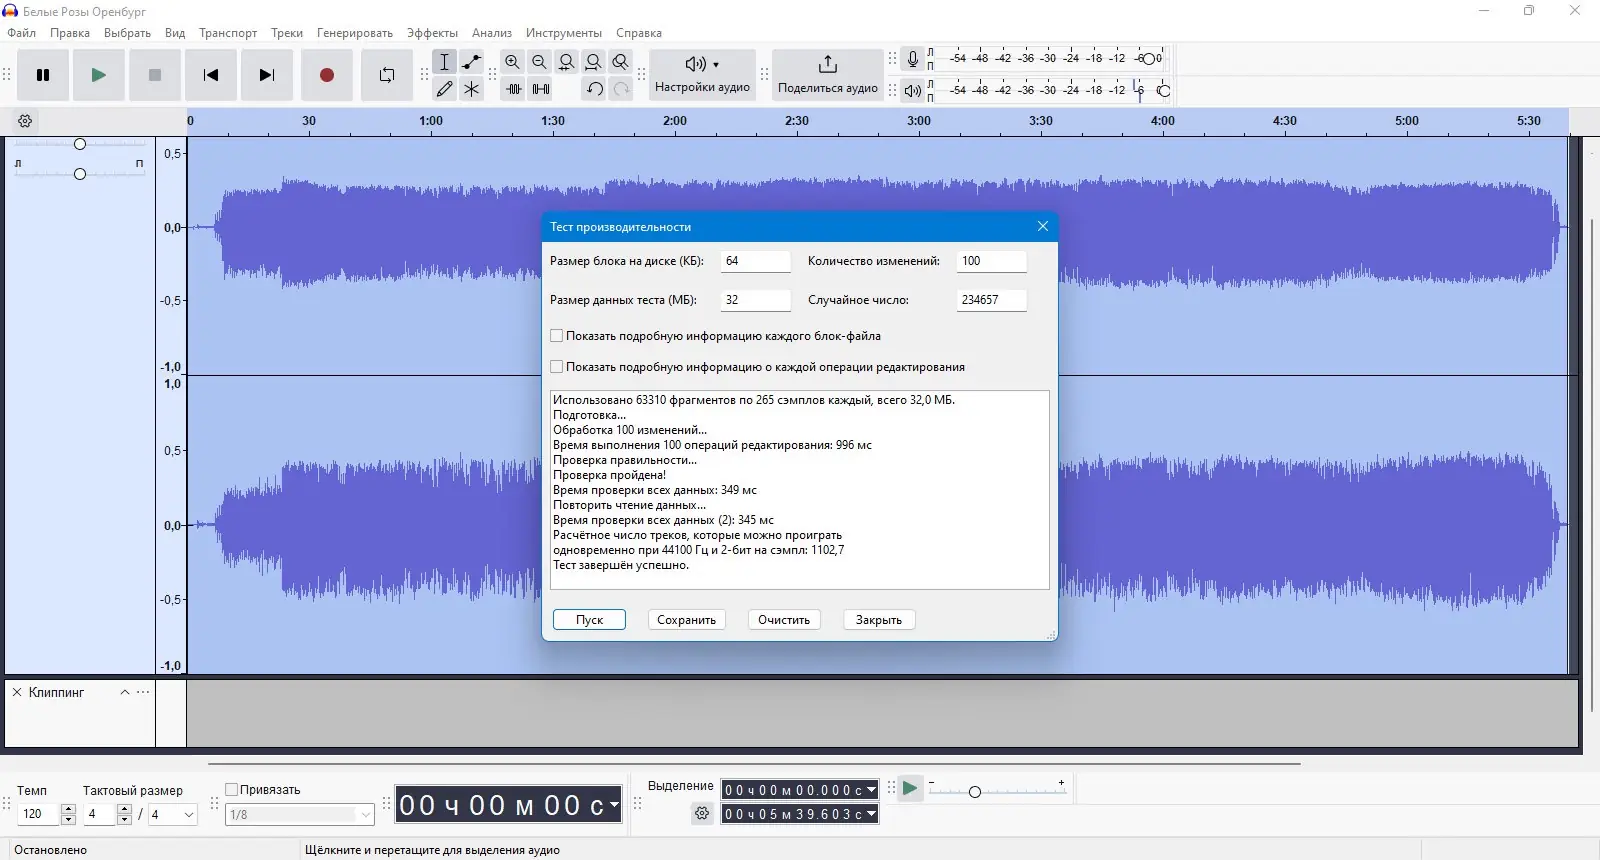Click the Zoom In magnifier icon
Viewport: 1600px width, 860px height.
coord(513,62)
